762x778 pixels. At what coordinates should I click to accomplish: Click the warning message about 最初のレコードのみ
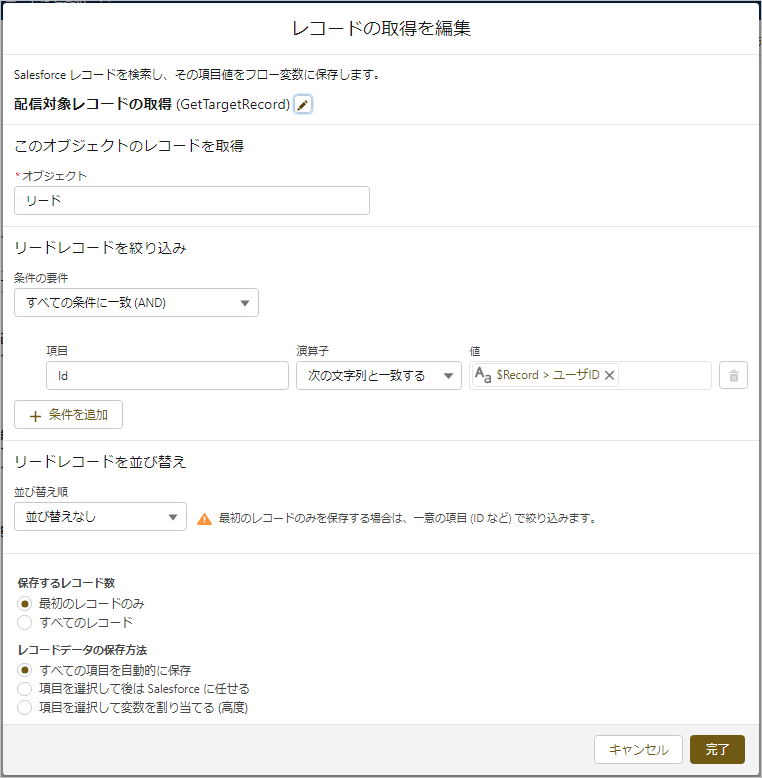407,518
